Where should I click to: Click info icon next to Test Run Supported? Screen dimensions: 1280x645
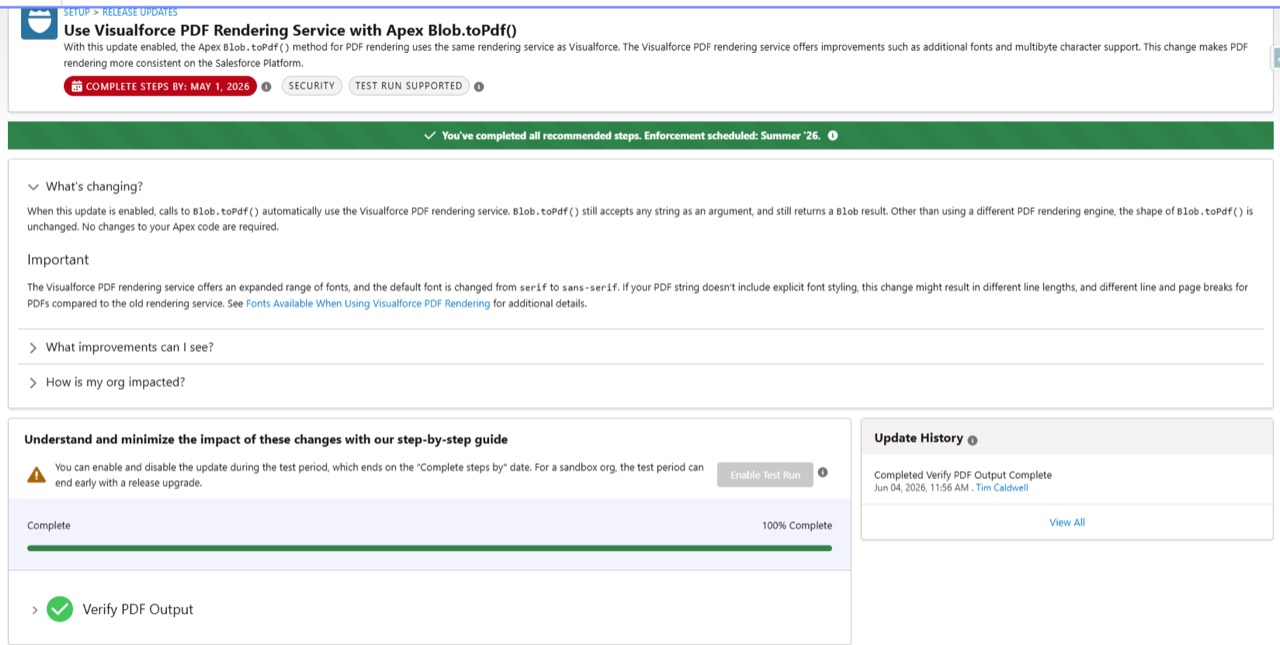(479, 86)
